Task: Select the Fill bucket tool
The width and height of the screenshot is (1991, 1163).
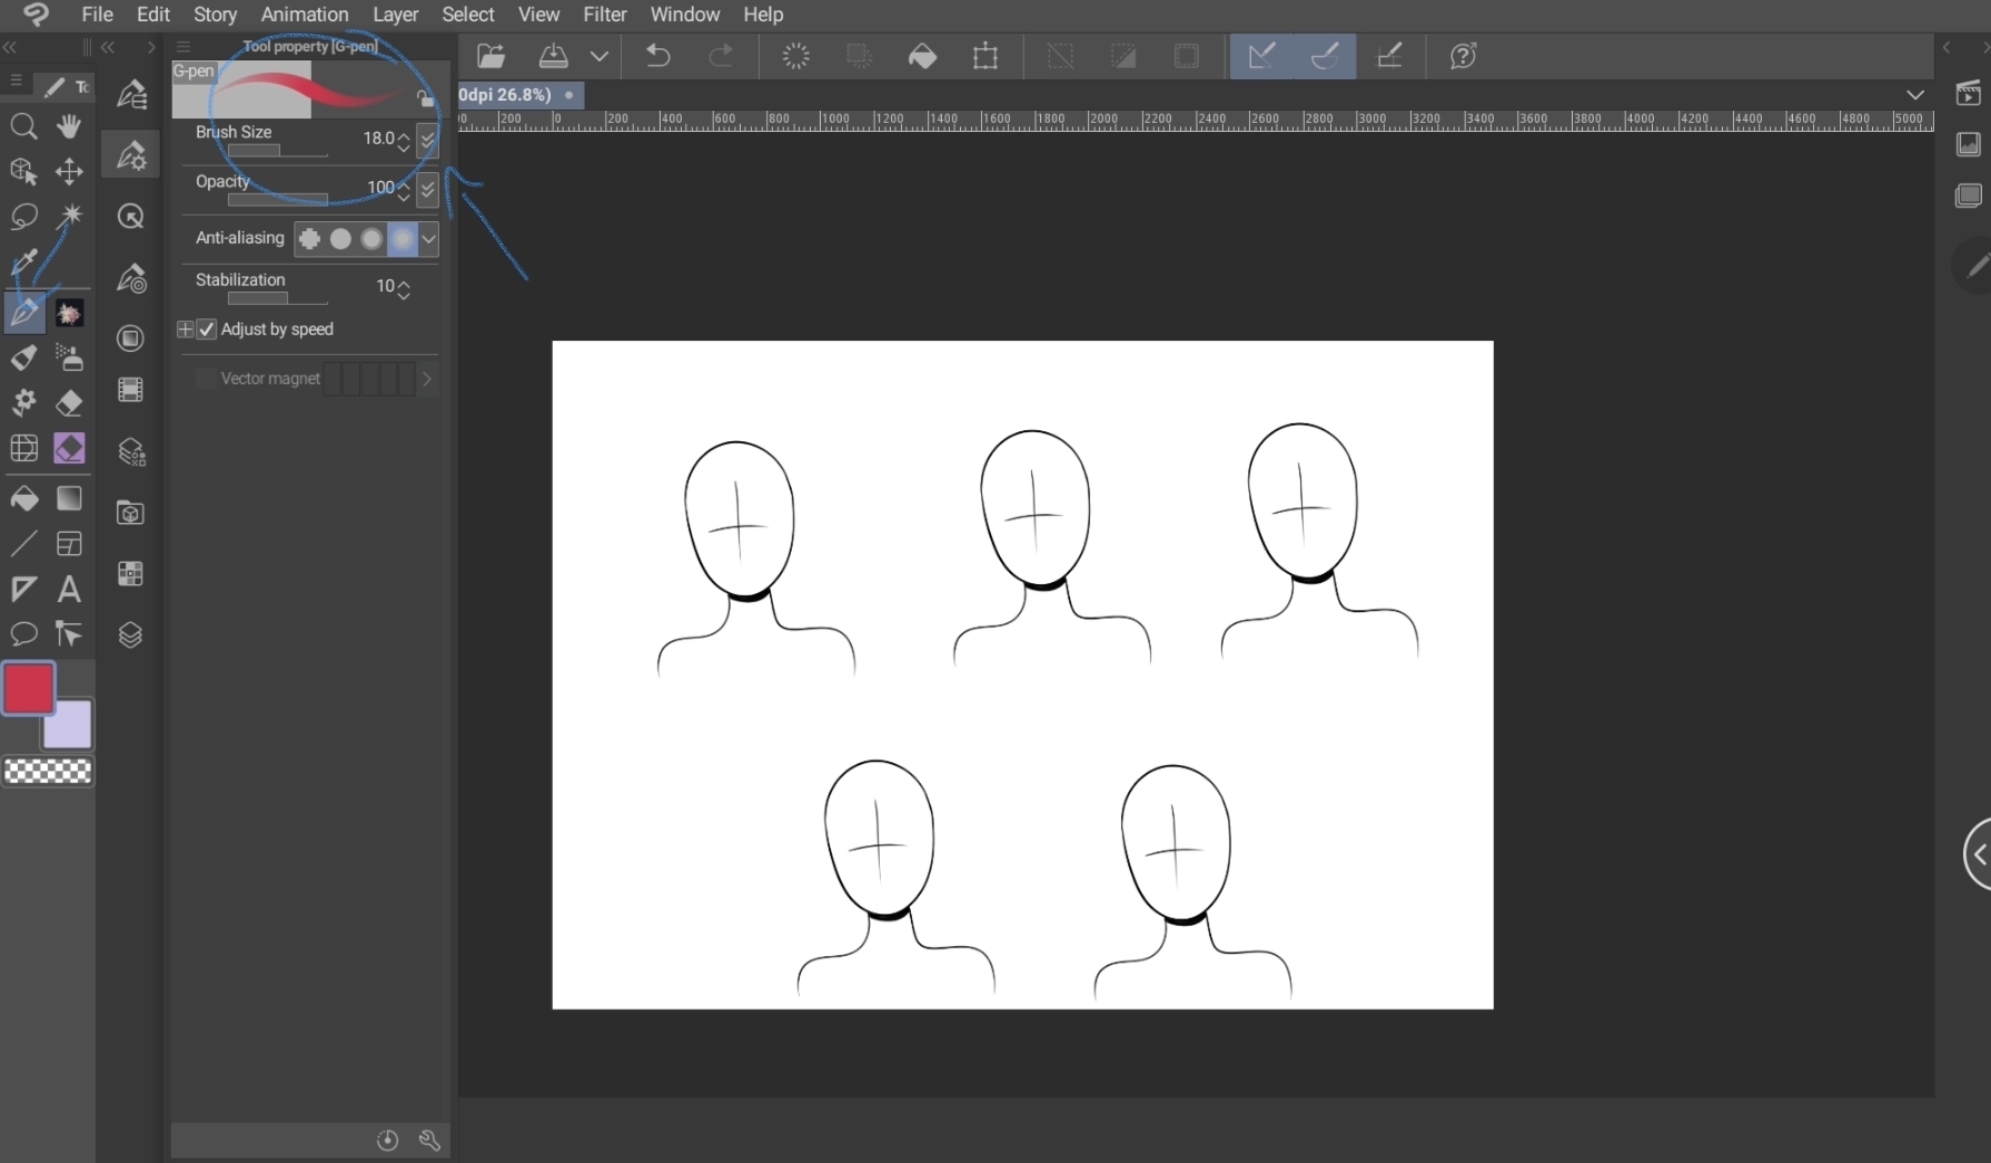Action: pos(23,498)
